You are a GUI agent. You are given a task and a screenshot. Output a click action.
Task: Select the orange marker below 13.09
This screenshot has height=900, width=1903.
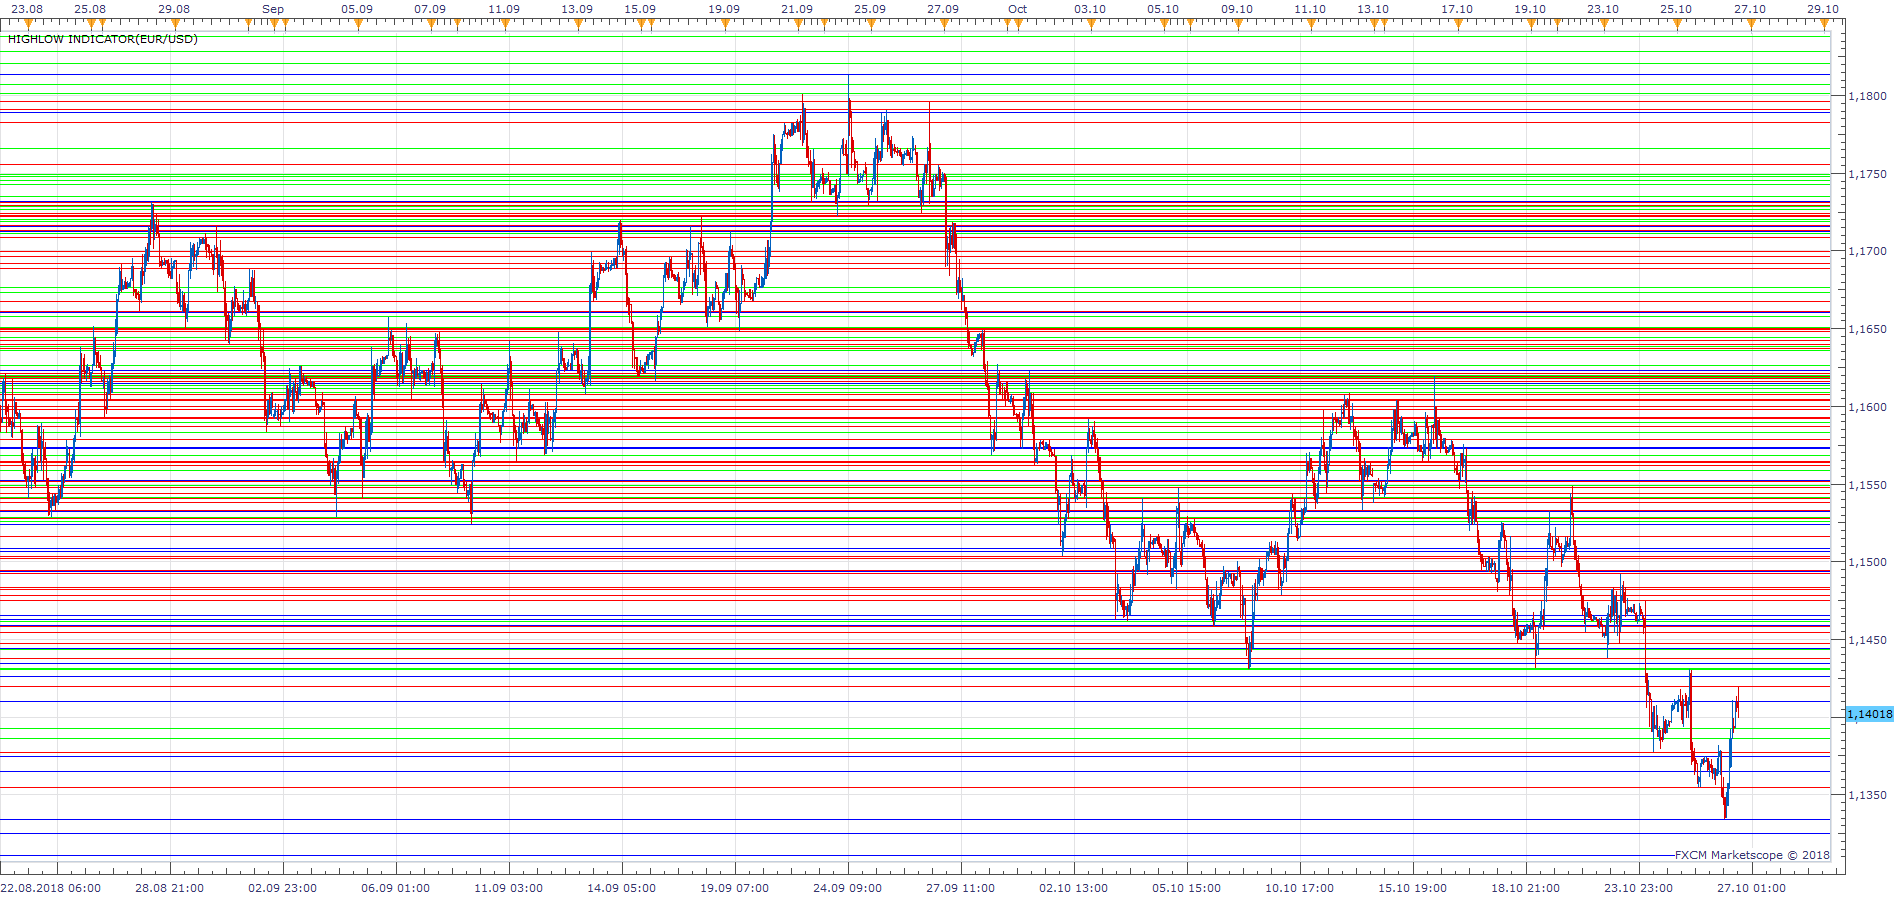click(x=578, y=24)
